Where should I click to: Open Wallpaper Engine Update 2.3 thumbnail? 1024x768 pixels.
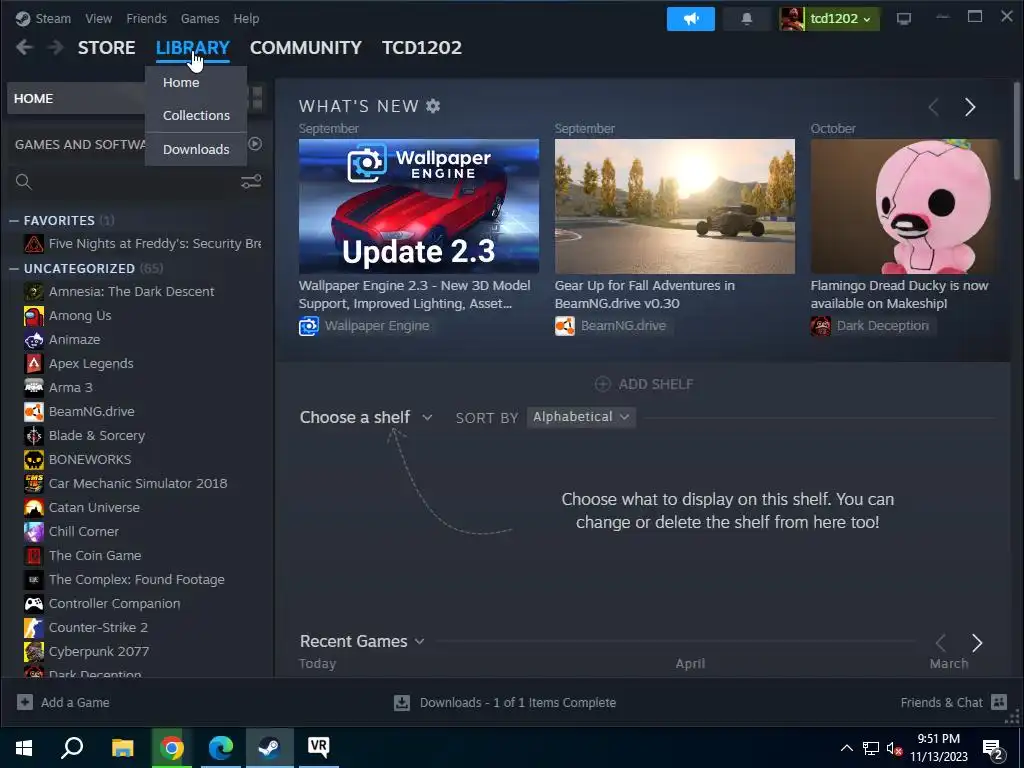pos(419,206)
